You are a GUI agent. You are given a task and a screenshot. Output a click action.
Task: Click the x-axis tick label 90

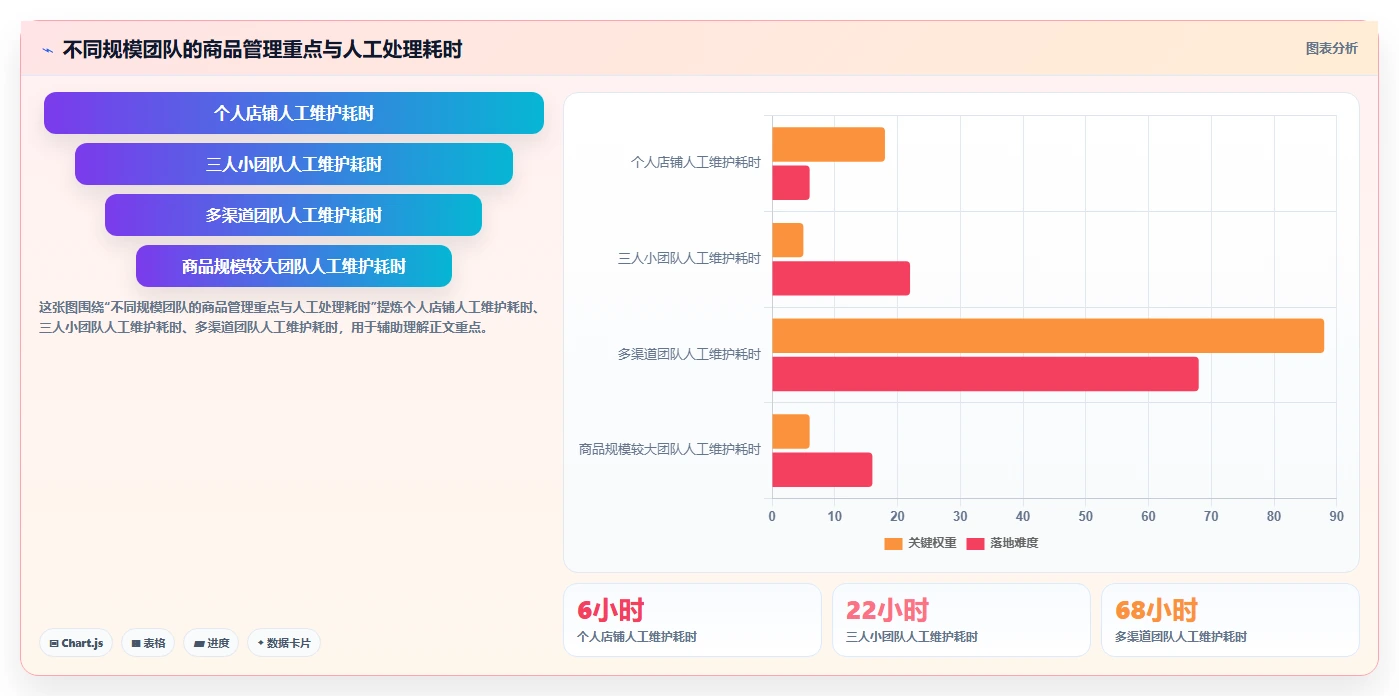tap(1336, 517)
